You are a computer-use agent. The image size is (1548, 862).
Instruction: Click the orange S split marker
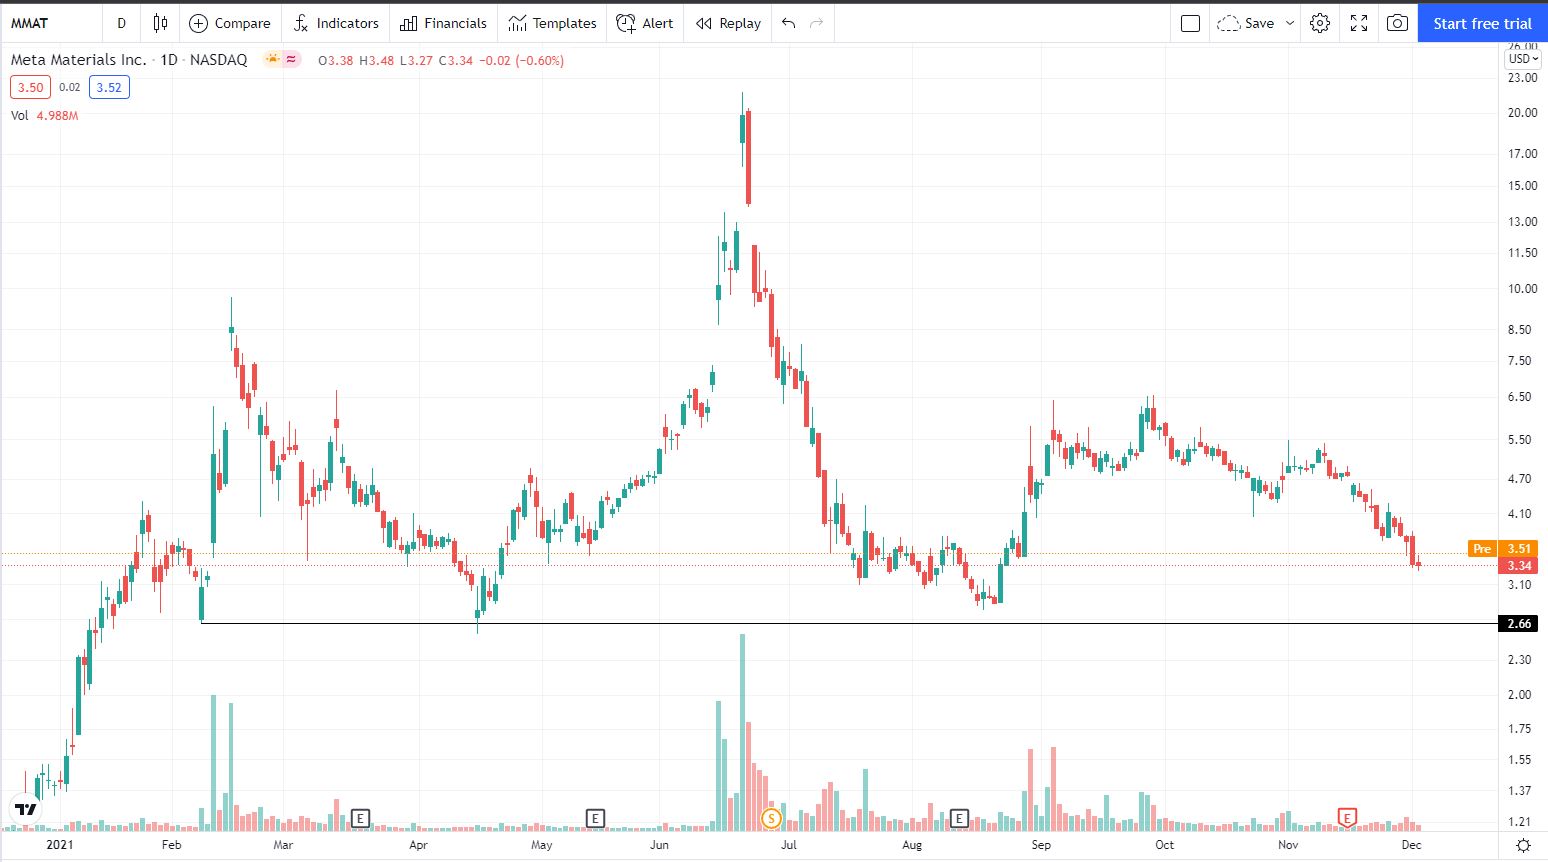771,819
